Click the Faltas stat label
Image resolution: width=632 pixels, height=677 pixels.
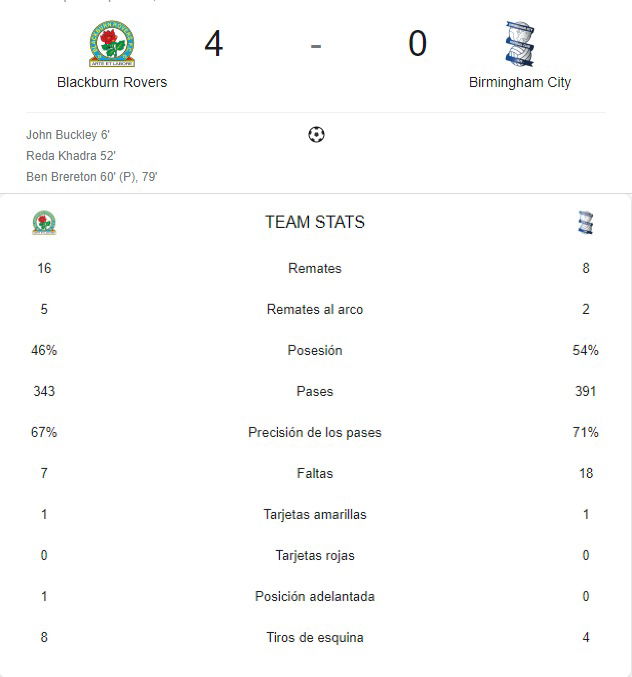click(x=315, y=473)
